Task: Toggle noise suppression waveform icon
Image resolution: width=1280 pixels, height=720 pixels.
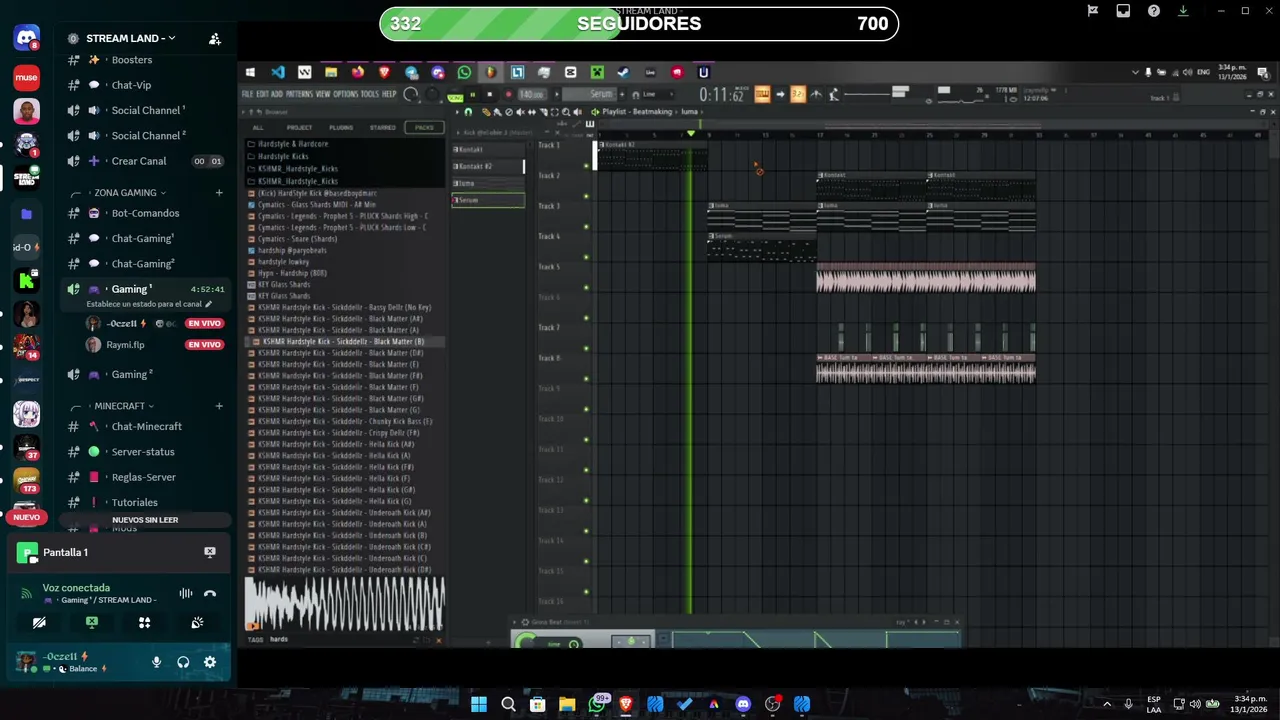Action: click(x=186, y=593)
